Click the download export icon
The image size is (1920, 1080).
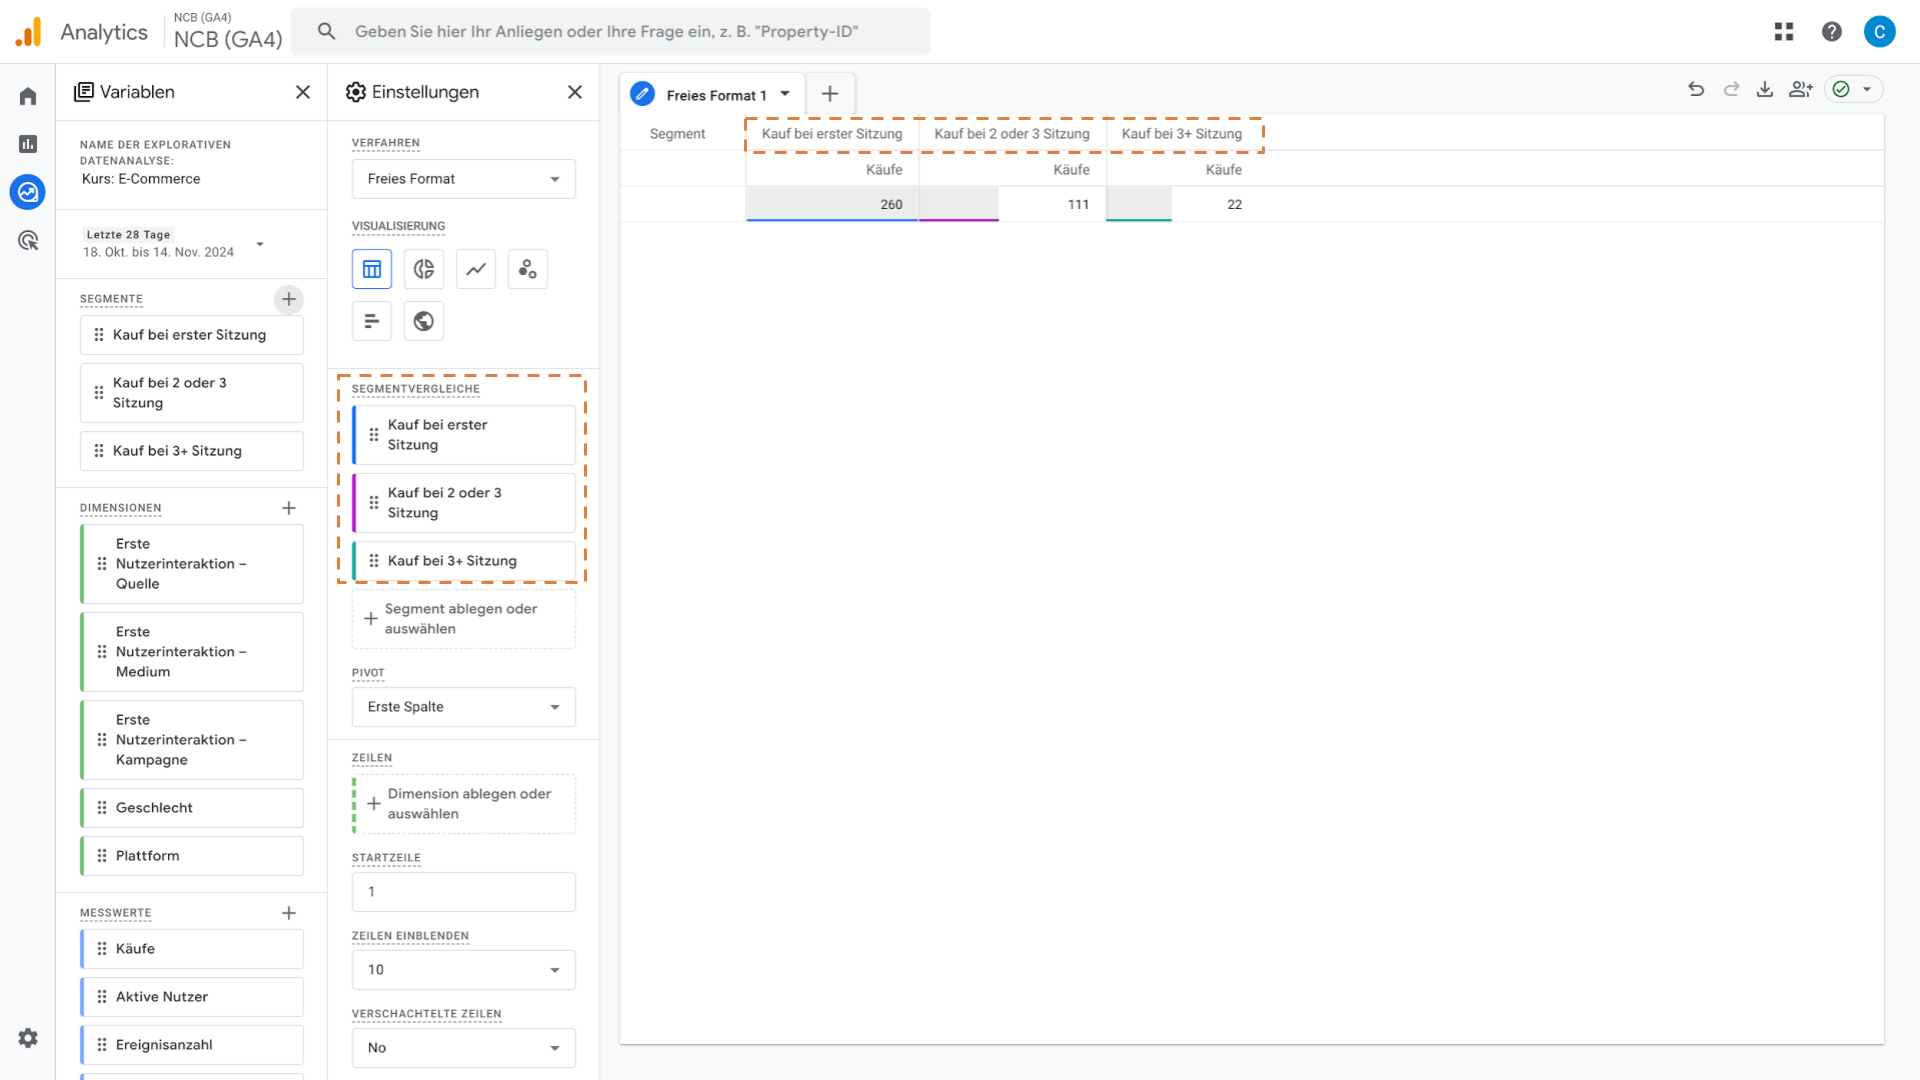1765,89
